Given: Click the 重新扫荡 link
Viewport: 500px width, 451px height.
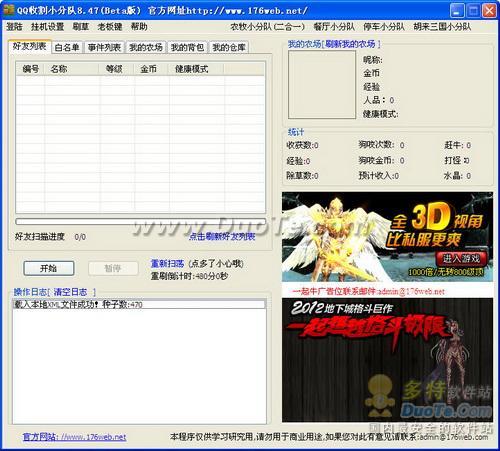Looking at the screenshot, I should coord(167,264).
